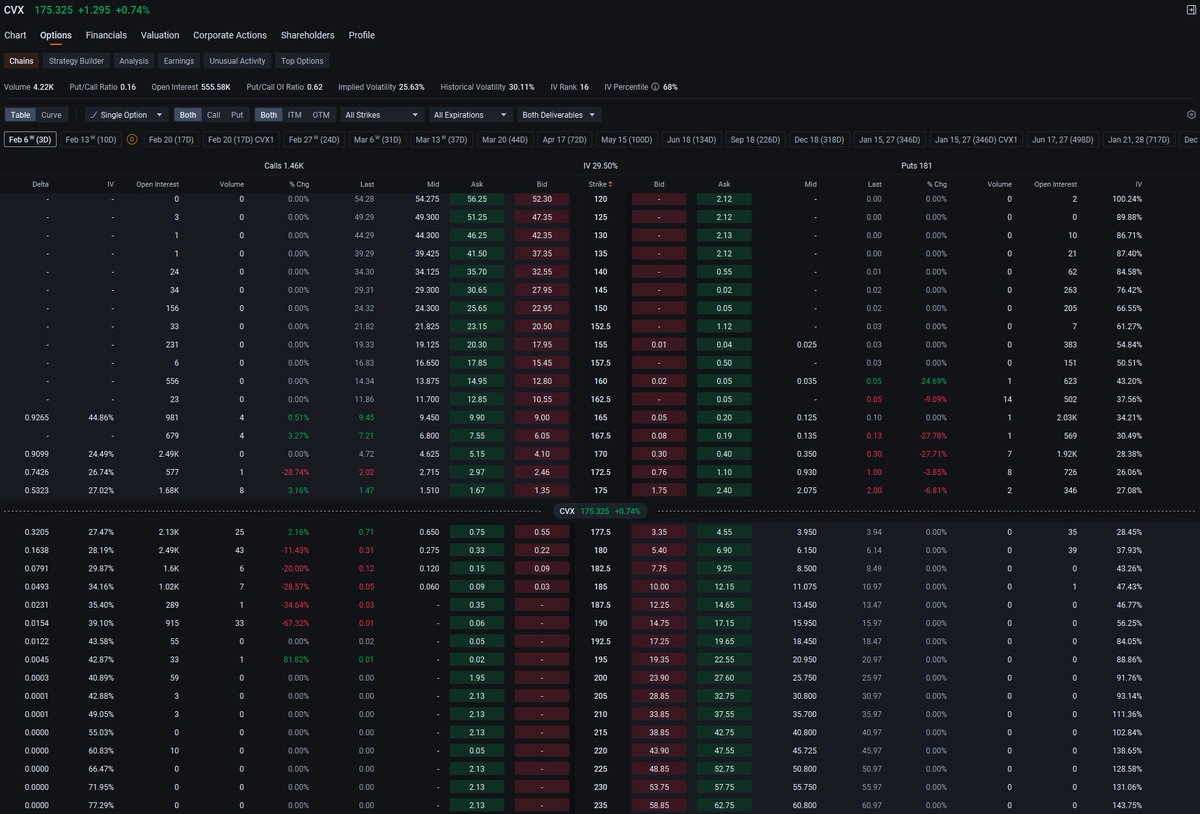Open the Strategy Builder sub-tab
The image size is (1200, 814).
tap(76, 61)
